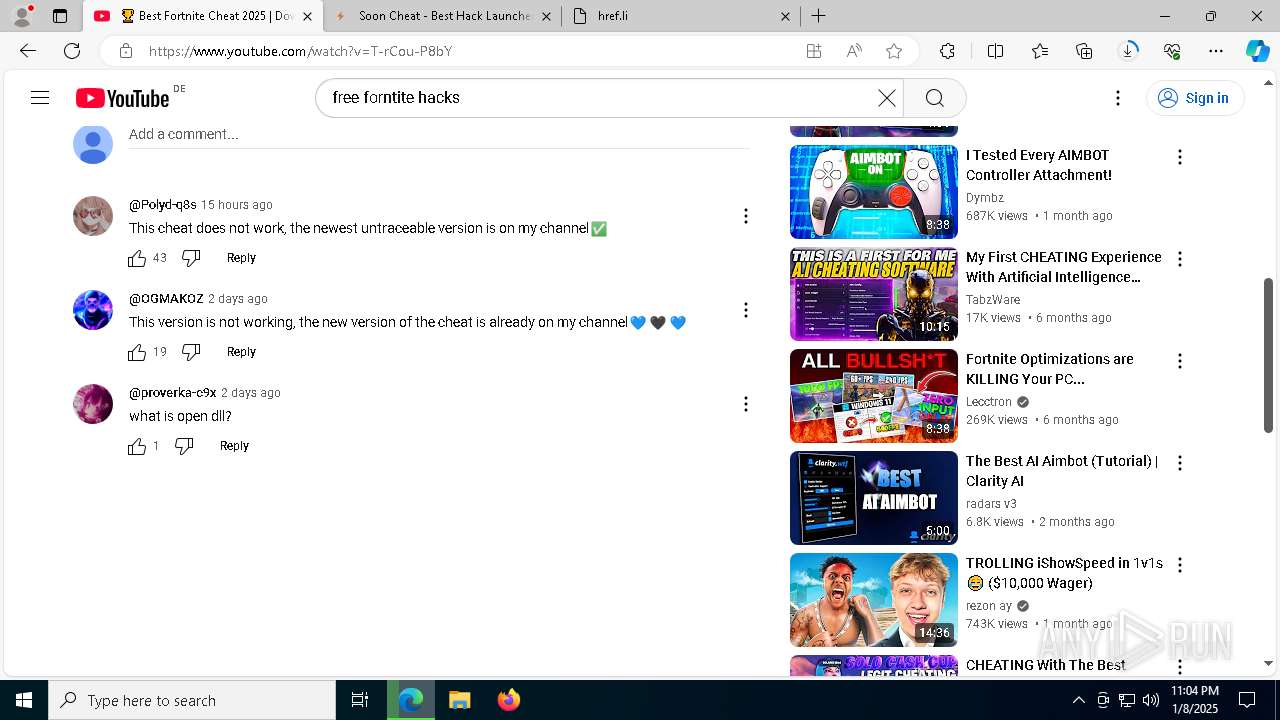Open the browser Extensions puzzle icon

point(947,51)
